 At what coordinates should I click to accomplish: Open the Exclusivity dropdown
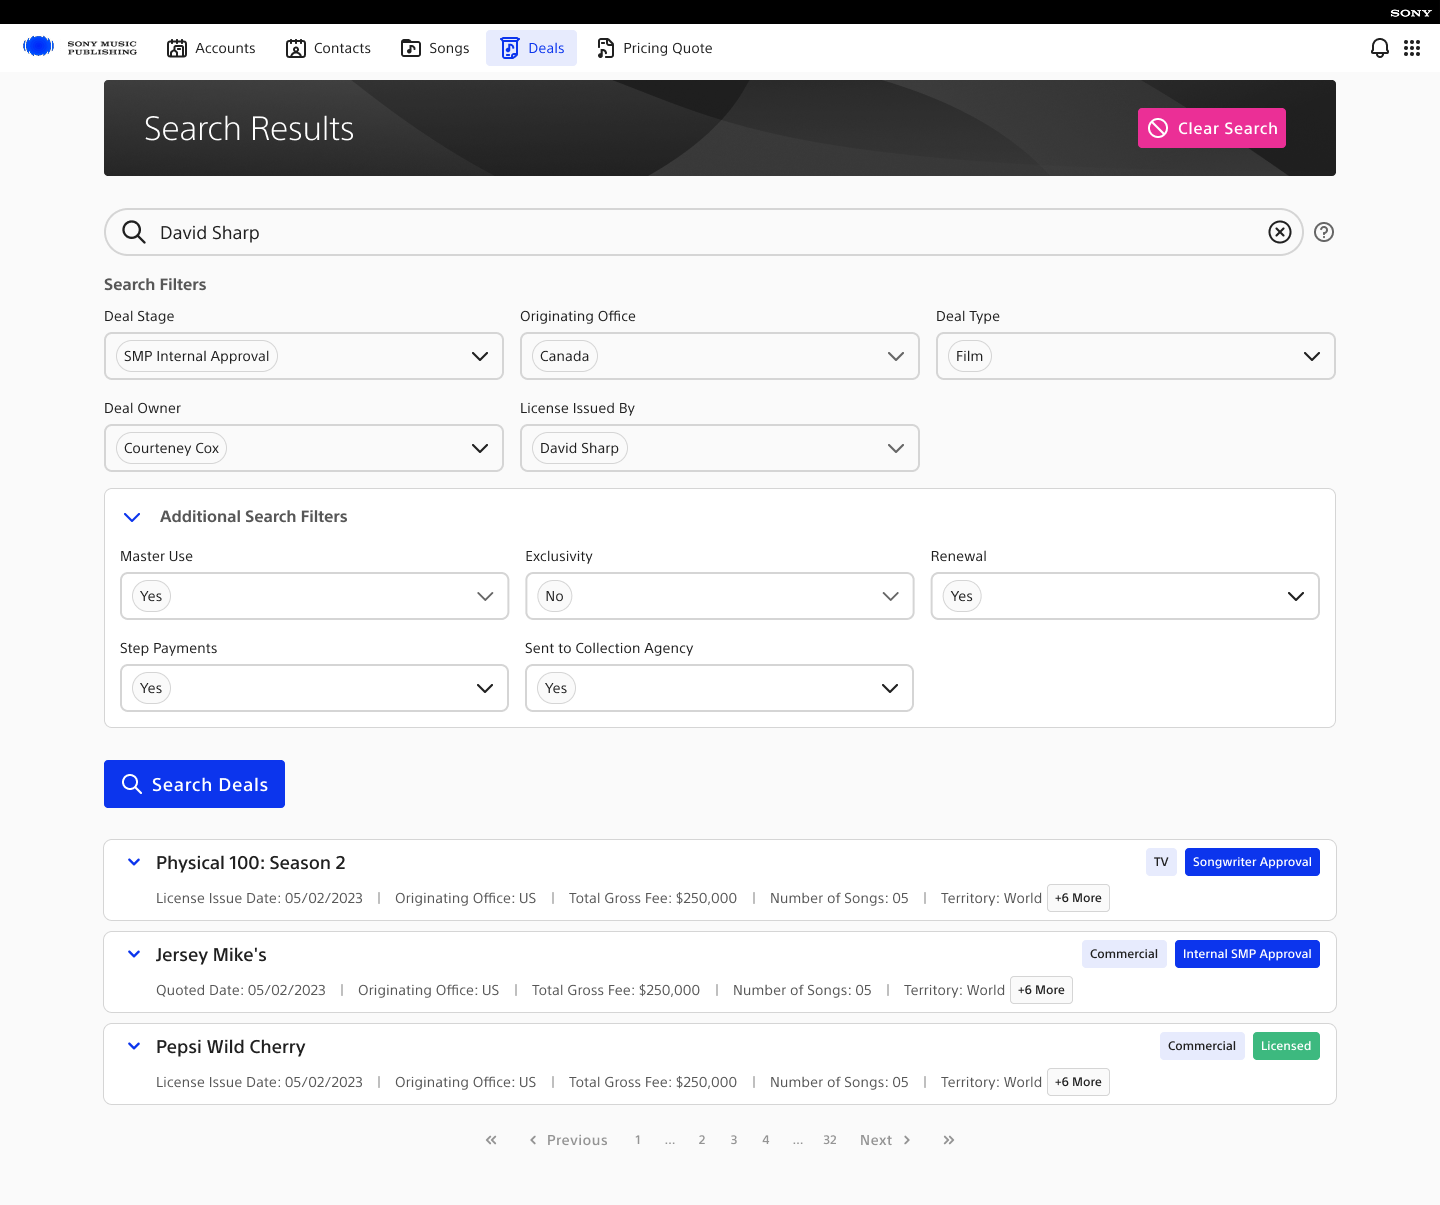[720, 596]
